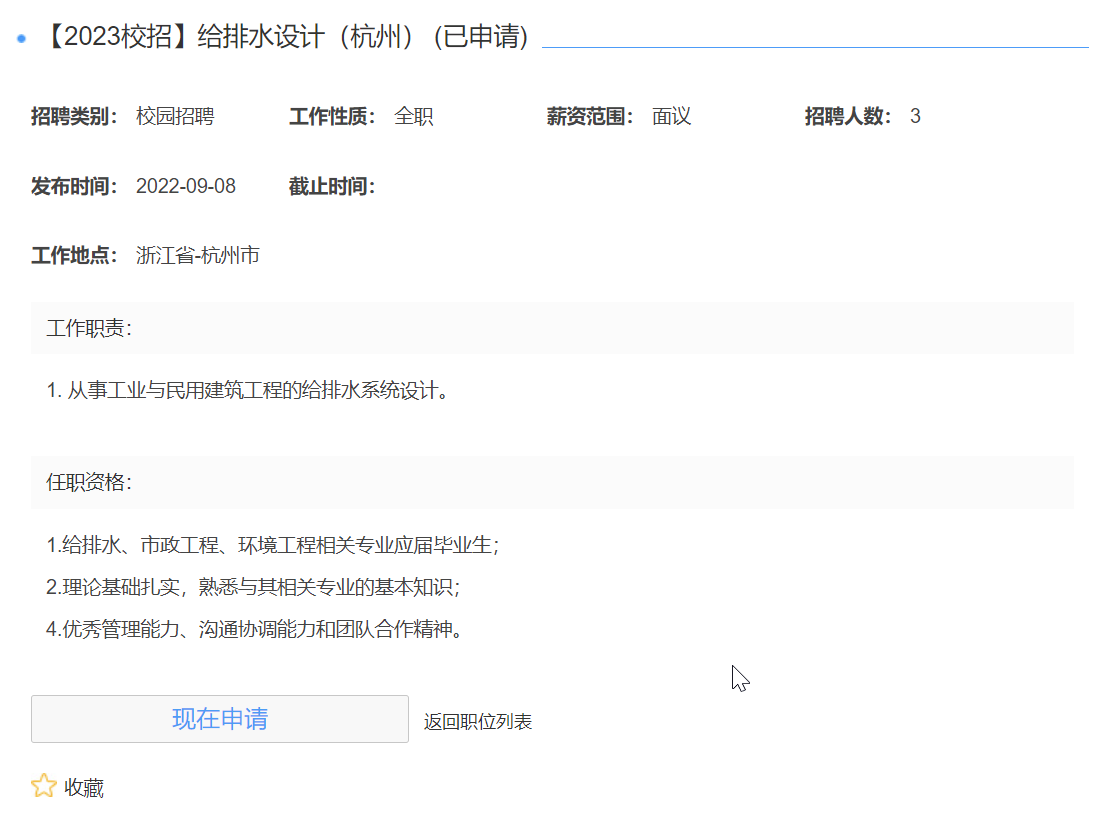1107x835 pixels.
Task: Click the 招聘类别 label
Action: pyautogui.click(x=74, y=116)
